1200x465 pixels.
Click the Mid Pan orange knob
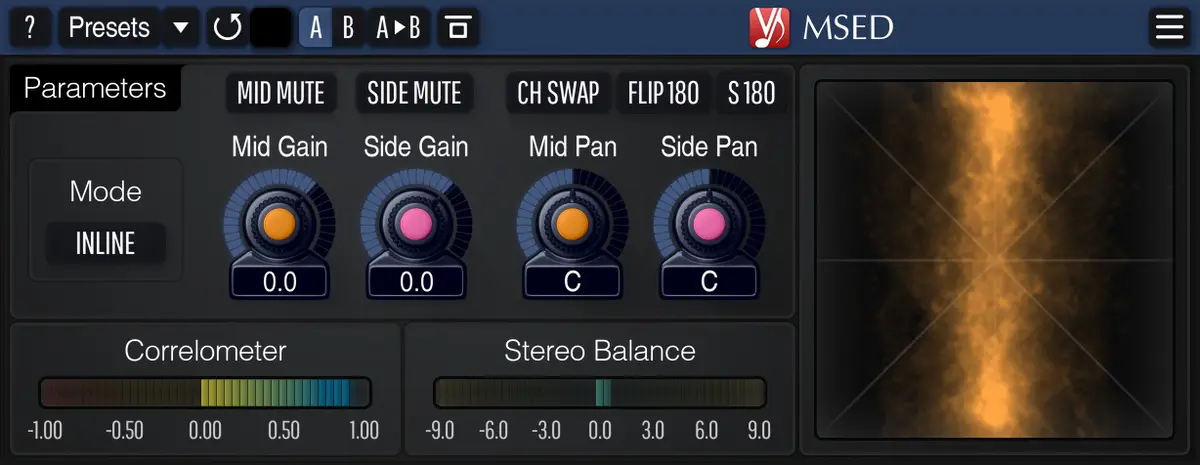coord(572,222)
